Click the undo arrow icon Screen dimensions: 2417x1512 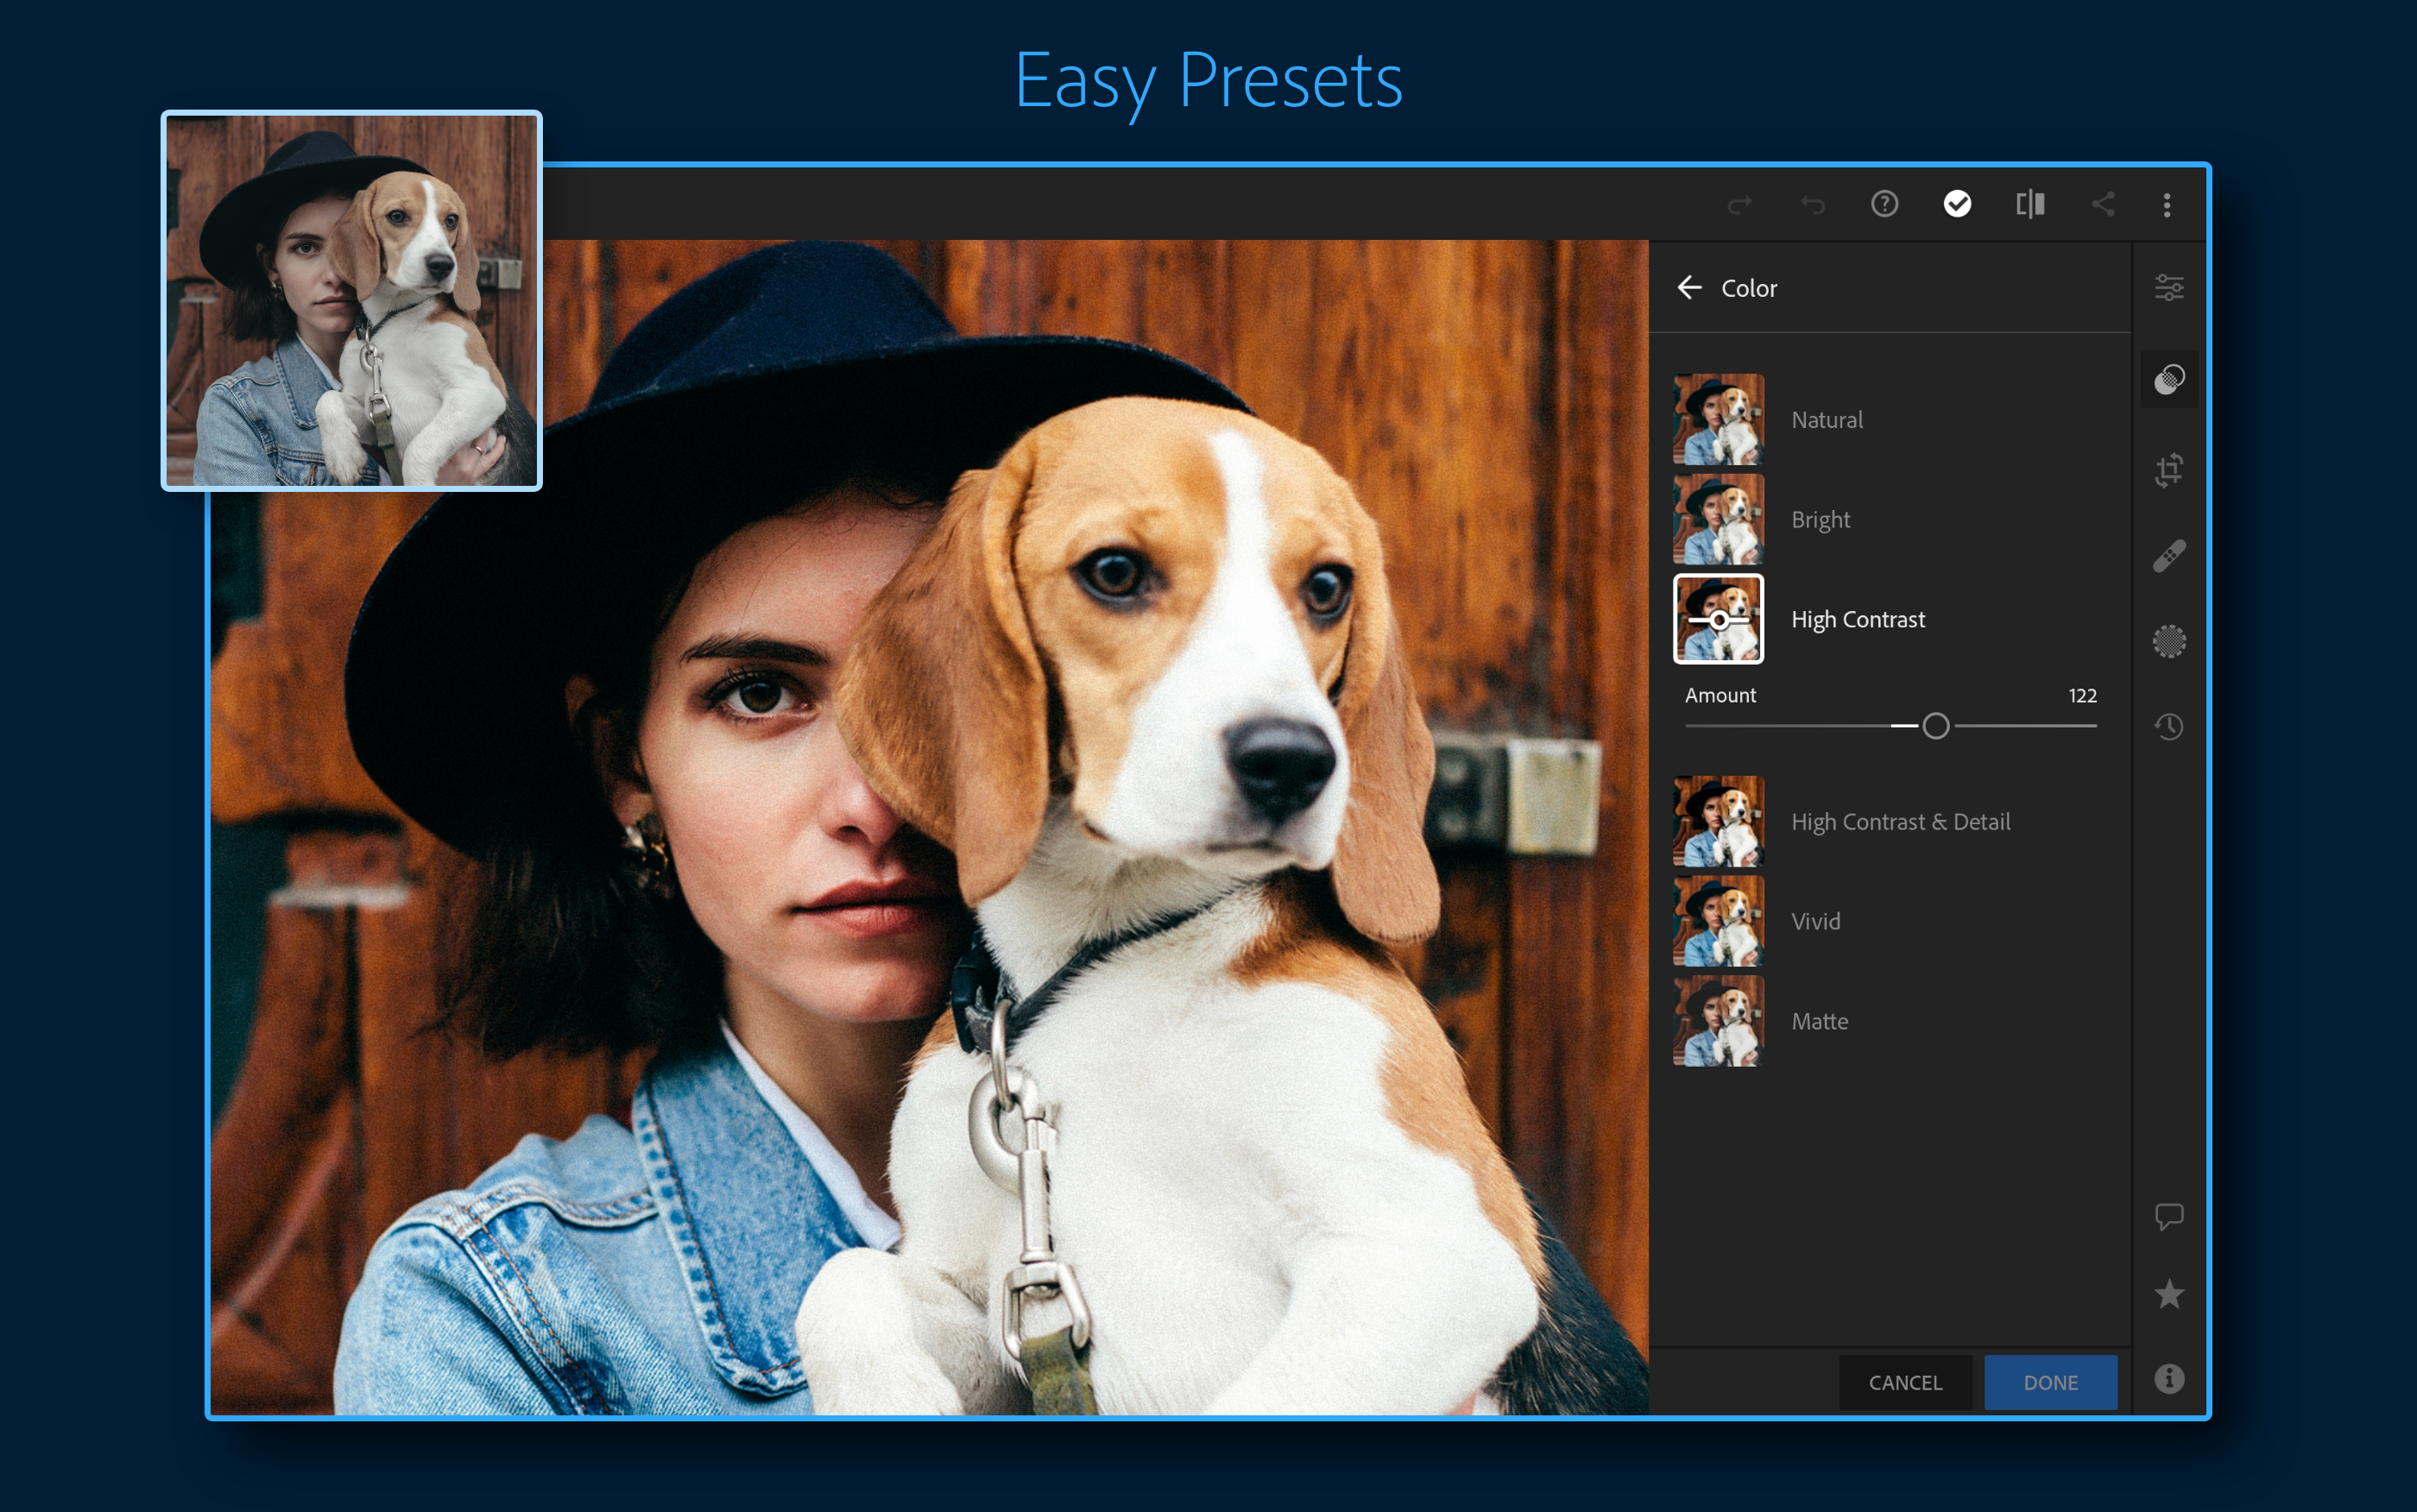point(1813,205)
